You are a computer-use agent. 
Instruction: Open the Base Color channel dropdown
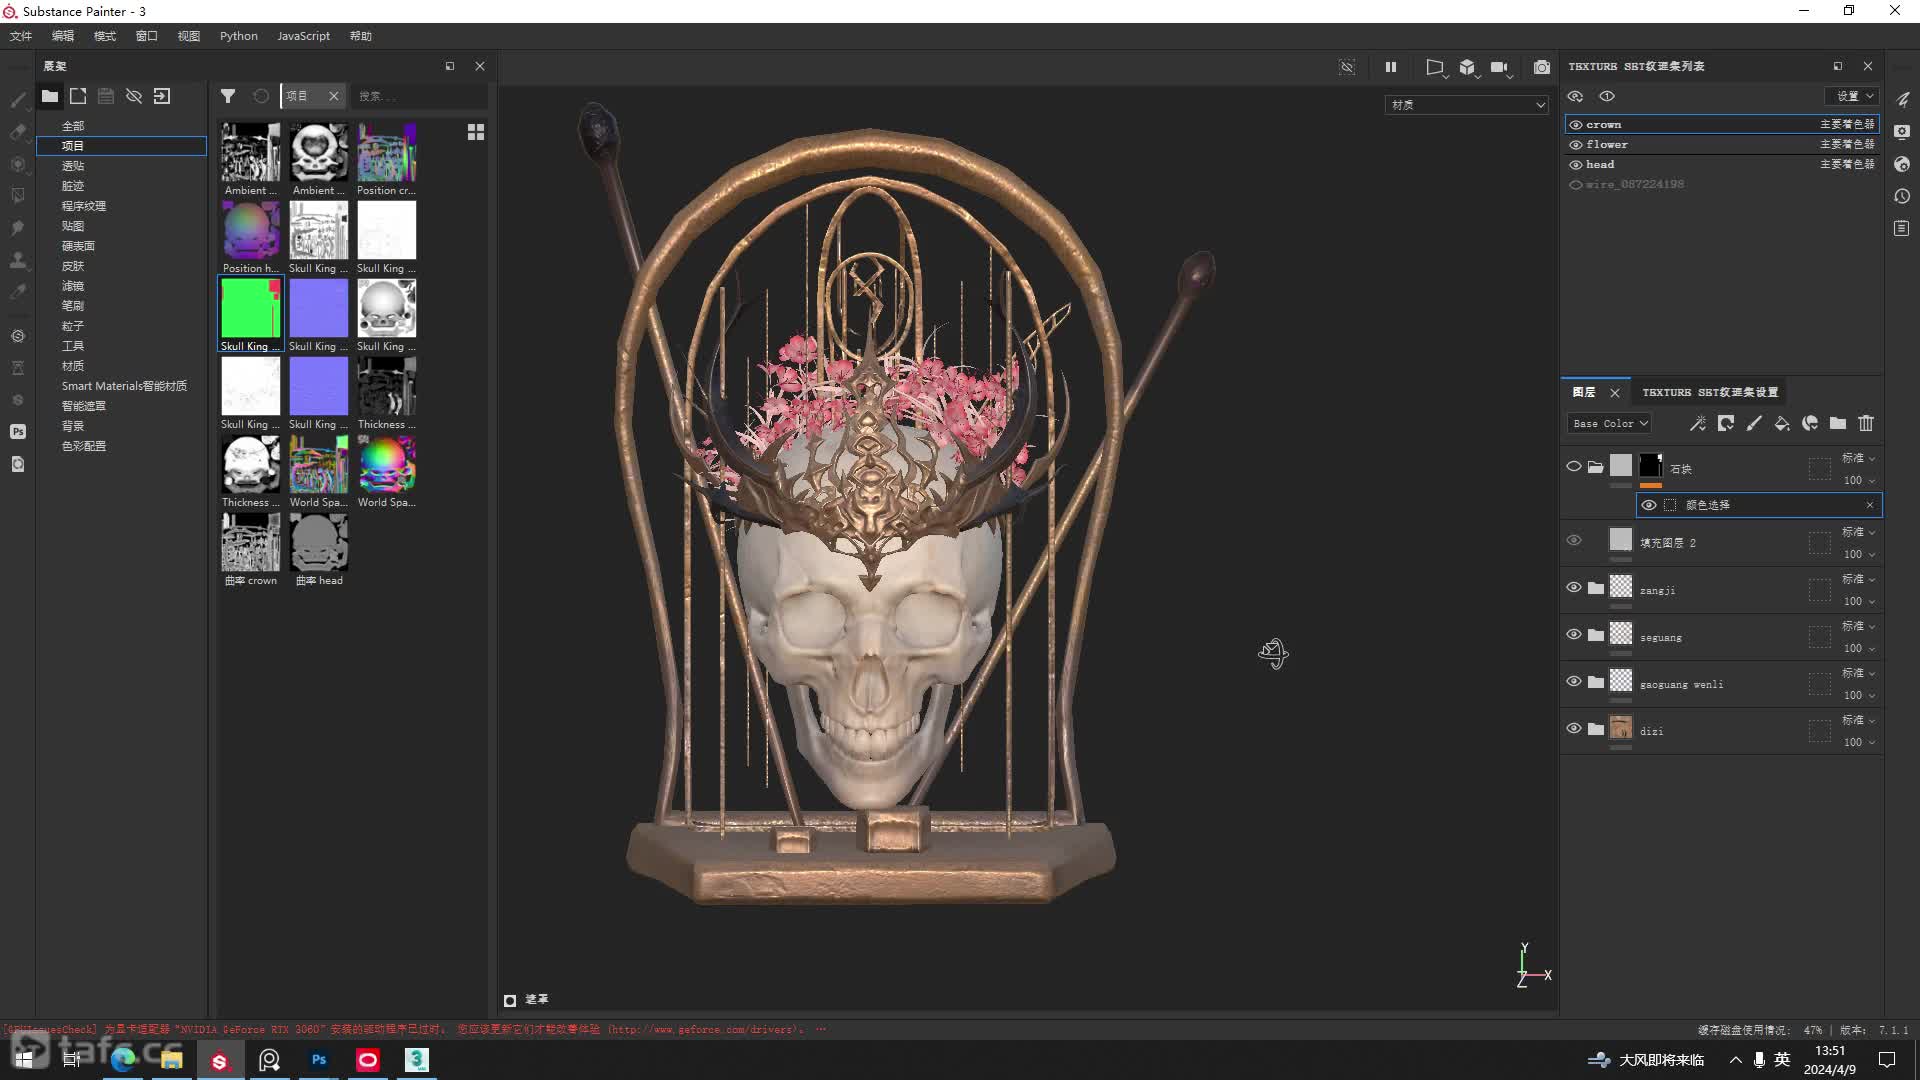[1609, 424]
